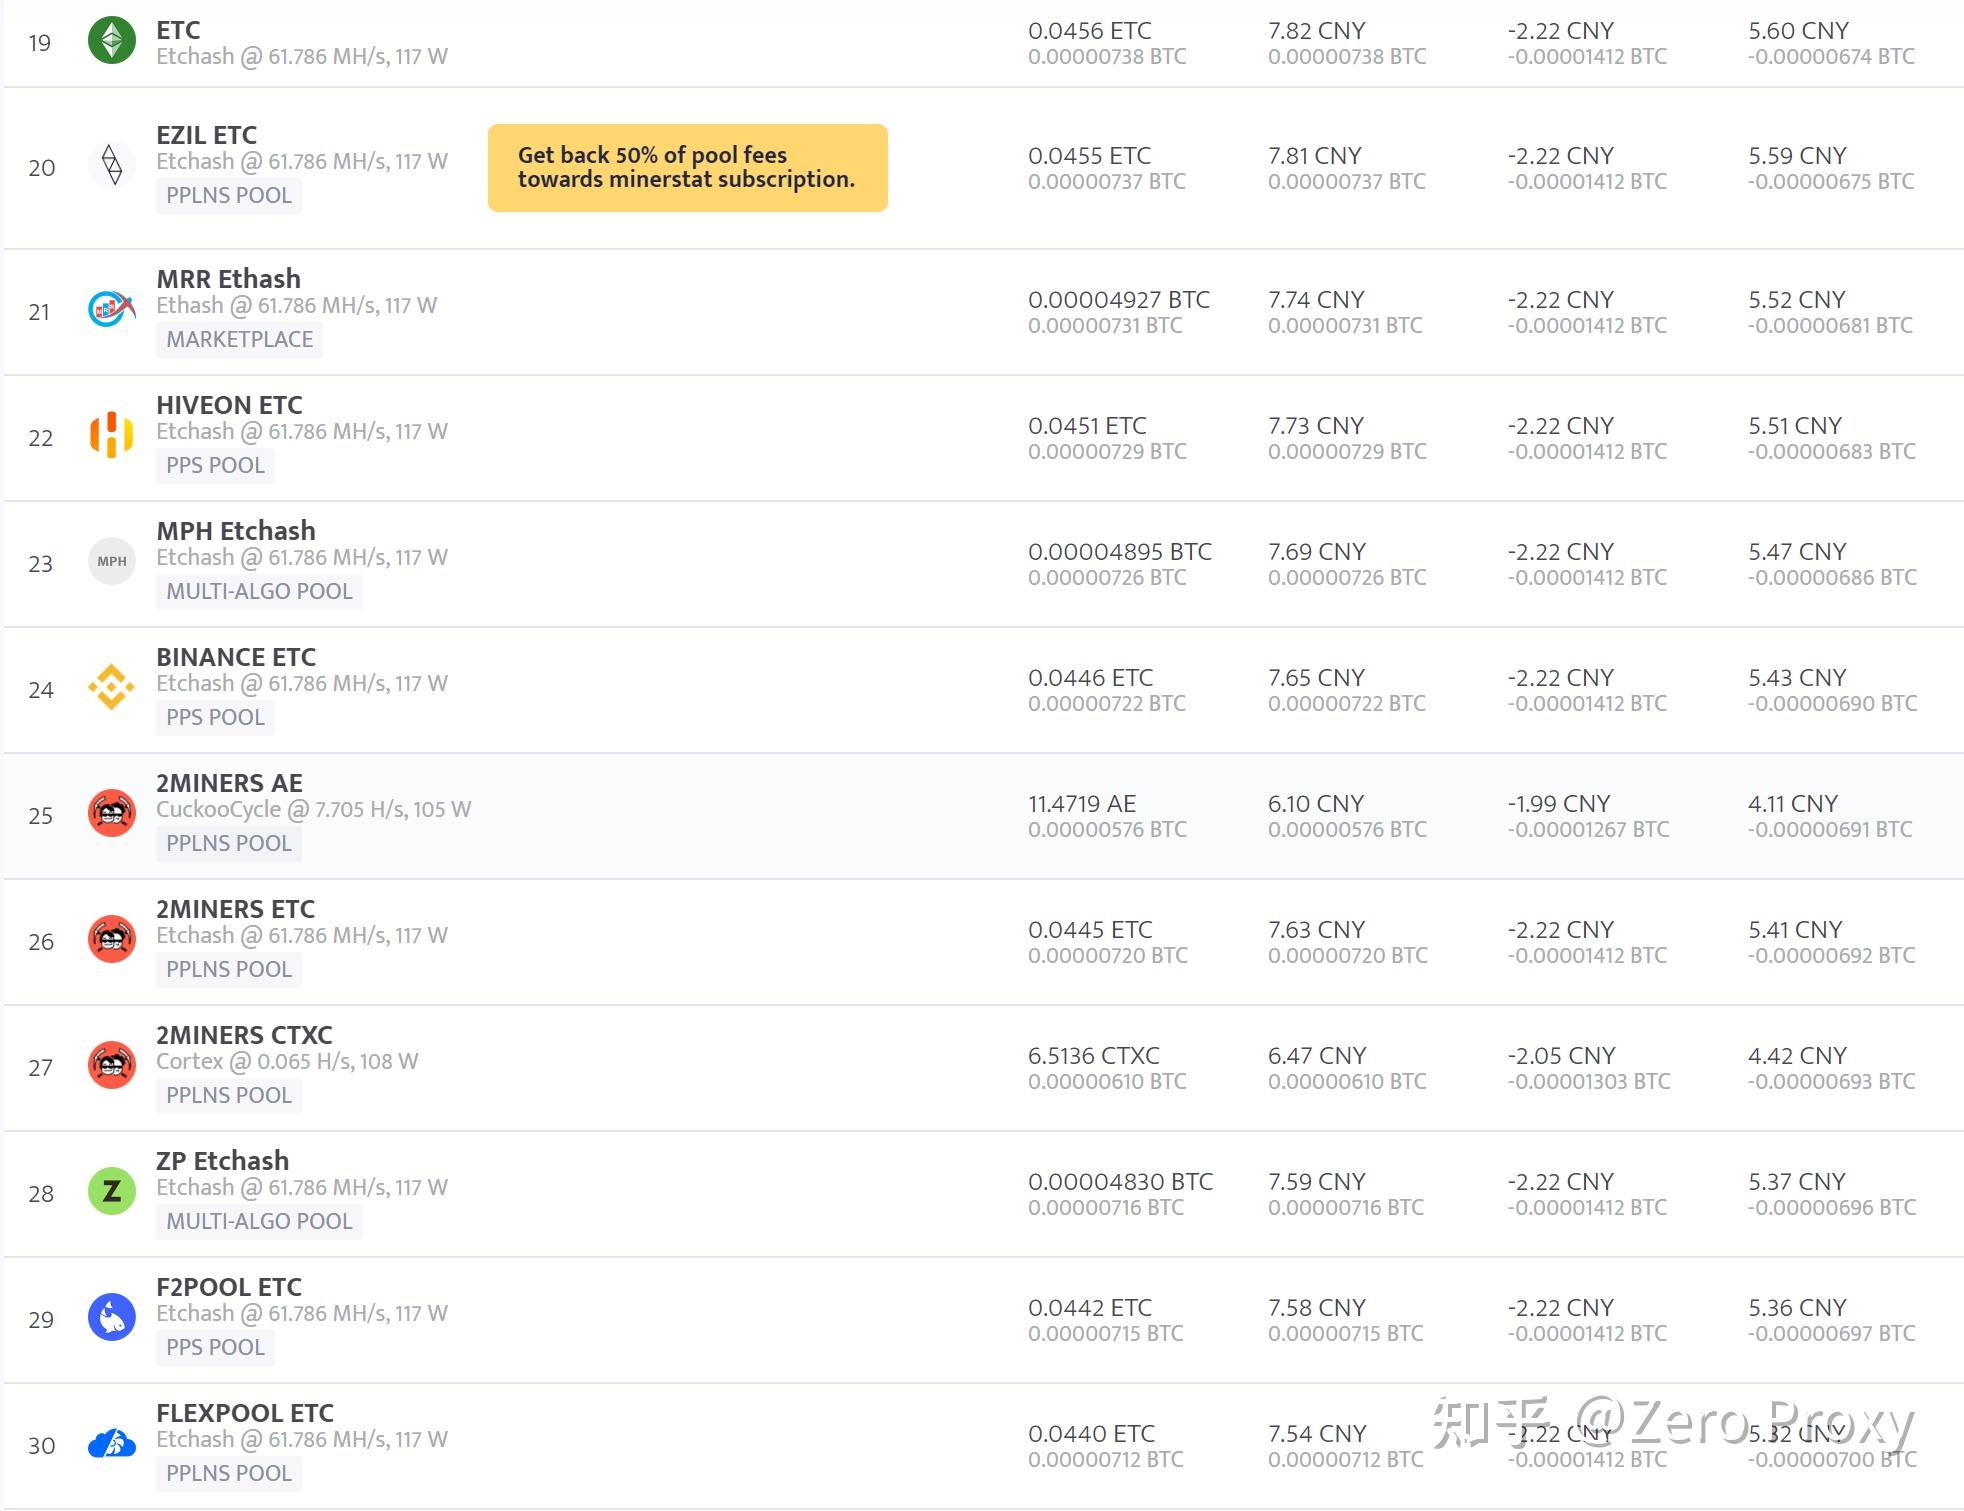
Task: Click the PPLNS POOL tag under 2MINERS CTXC
Action: [229, 1095]
